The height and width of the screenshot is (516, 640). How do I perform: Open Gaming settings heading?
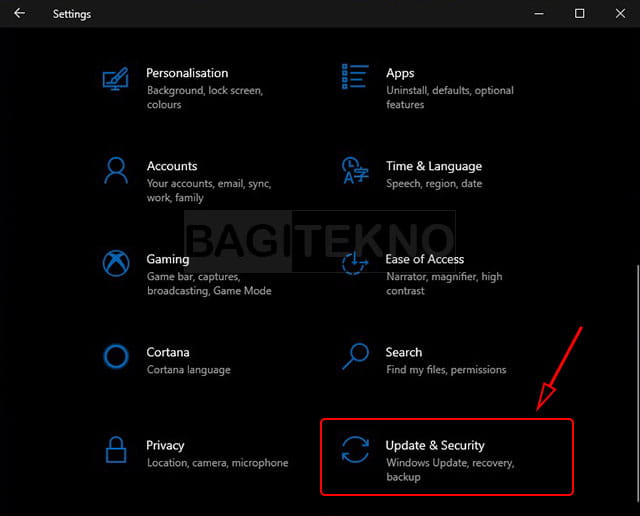click(168, 260)
